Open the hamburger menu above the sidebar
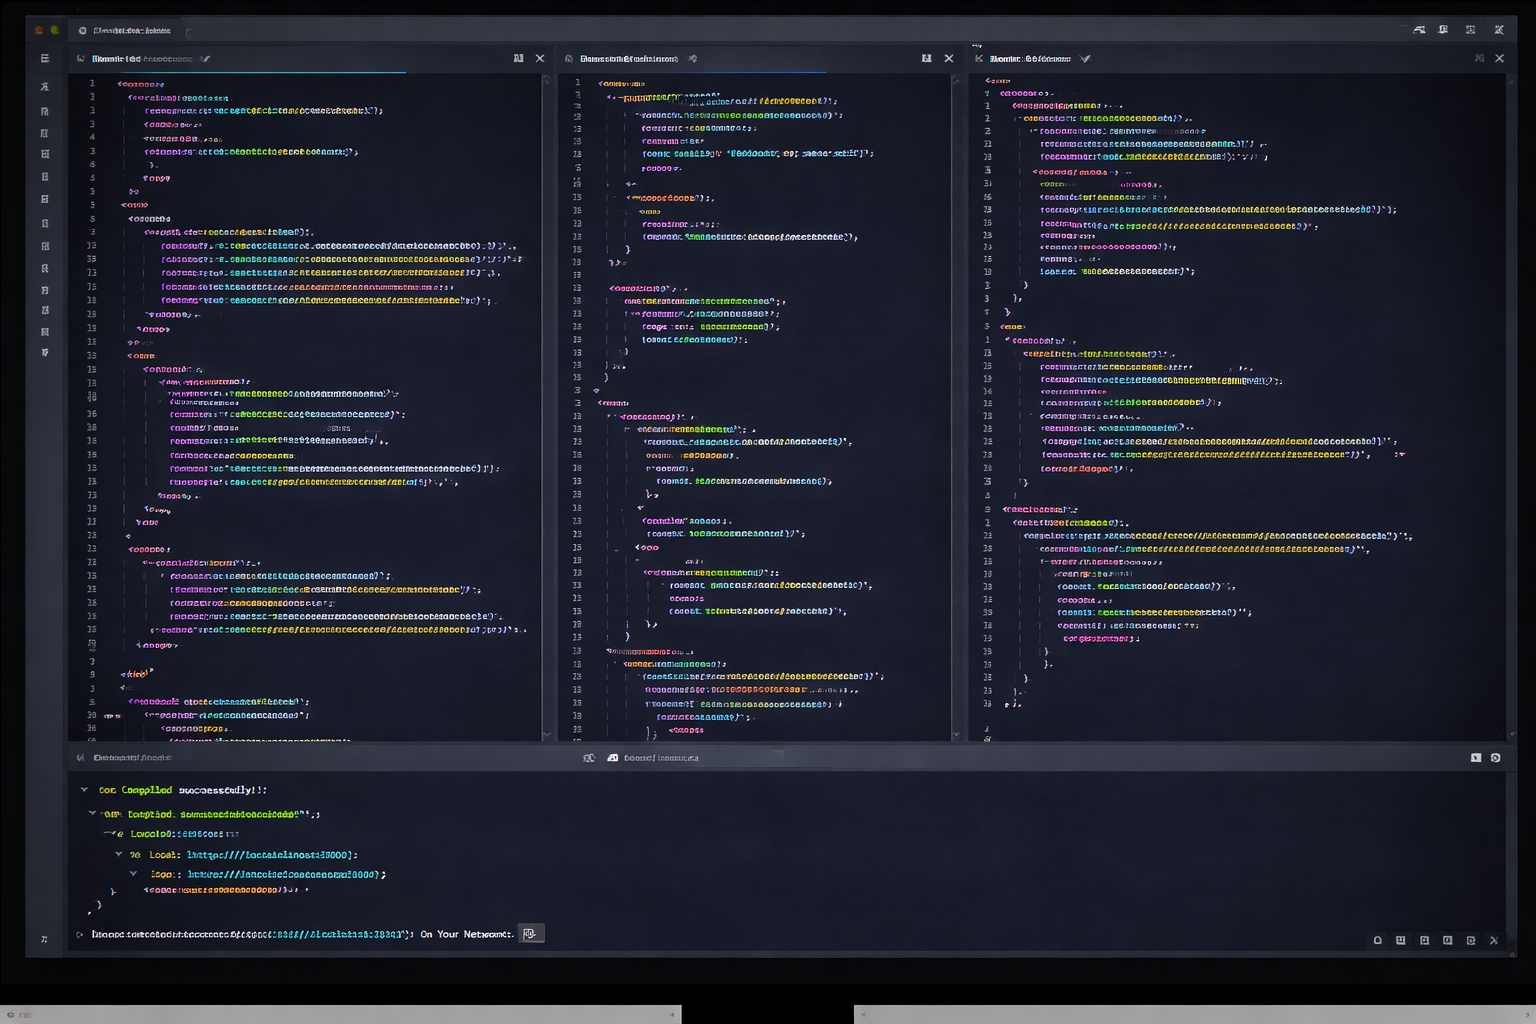The image size is (1536, 1024). (x=44, y=59)
